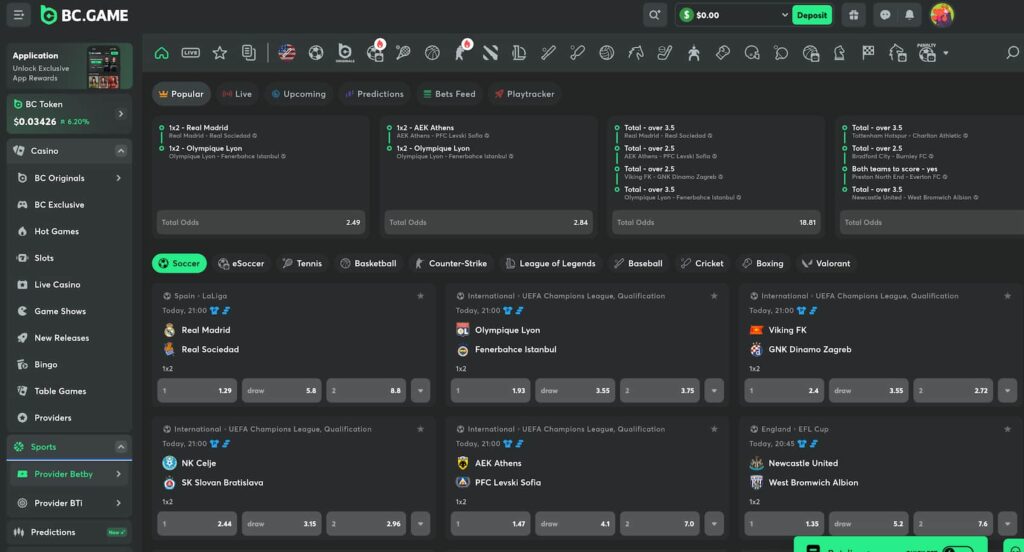Switch to the Bets Feed tab

tap(449, 94)
